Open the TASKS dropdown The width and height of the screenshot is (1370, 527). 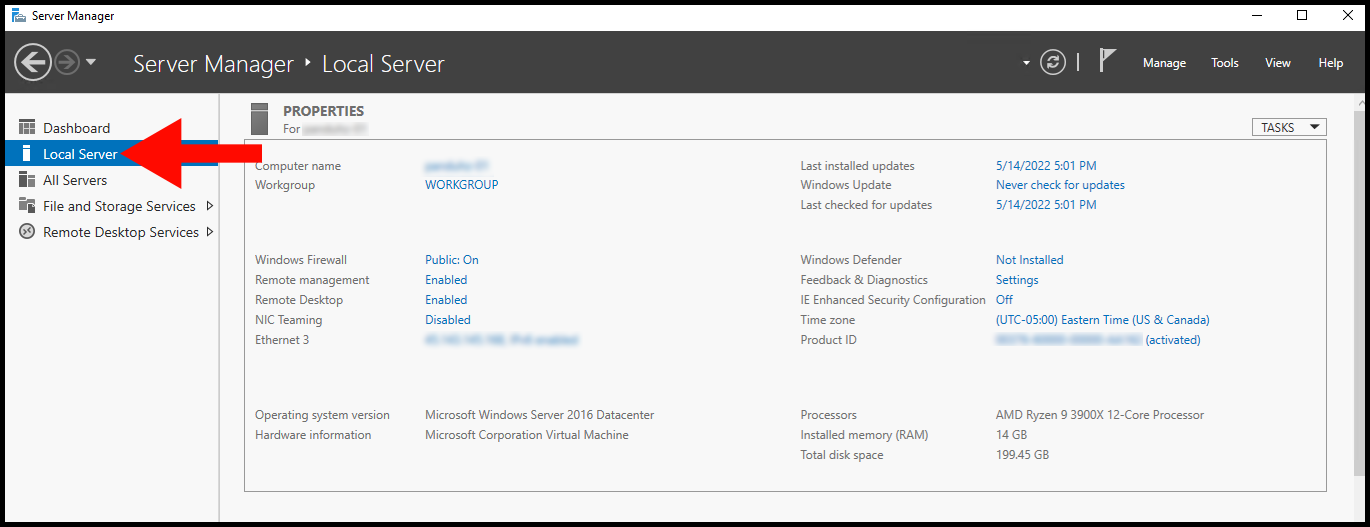(x=1288, y=127)
